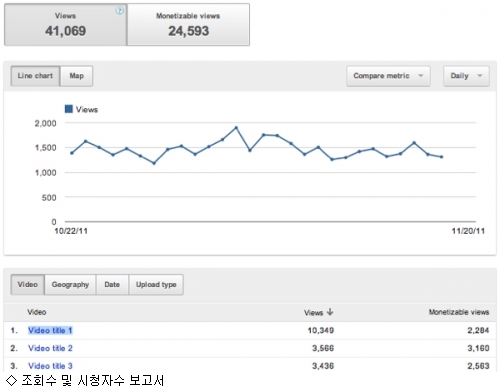
Task: Click the 1,000 y-axis label
Action: click(46, 173)
